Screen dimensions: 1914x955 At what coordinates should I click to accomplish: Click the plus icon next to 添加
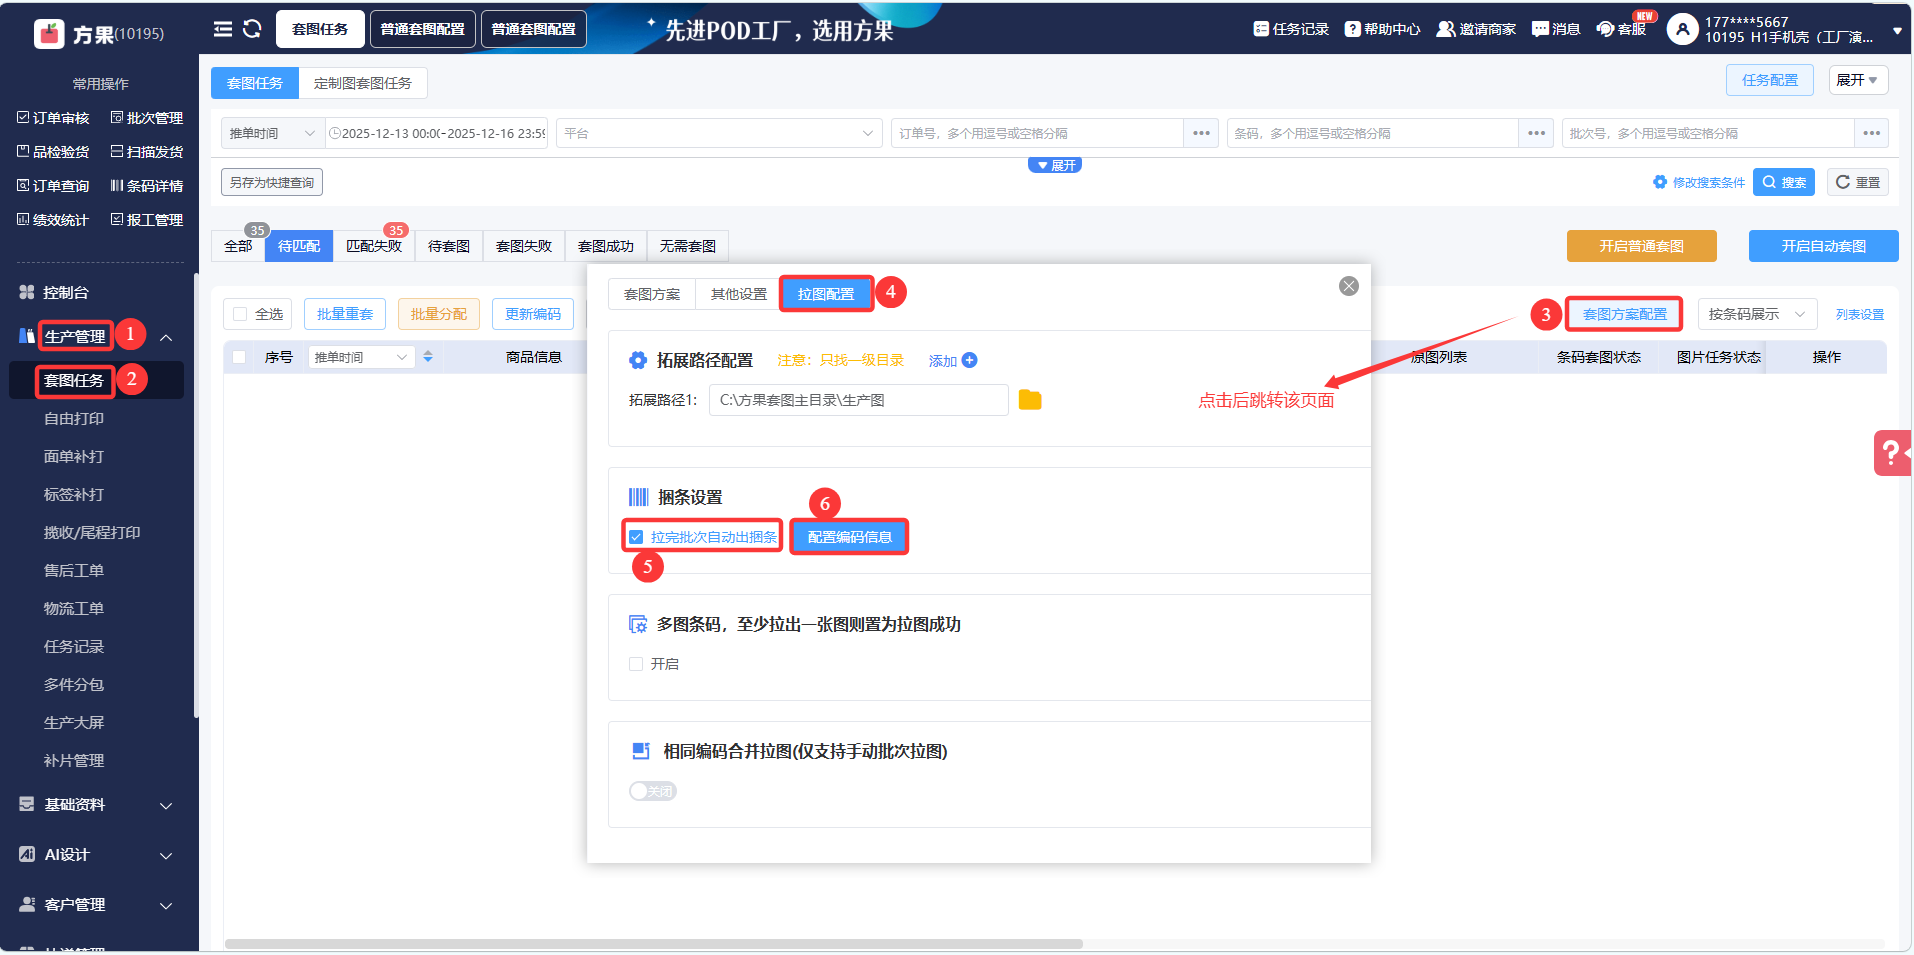(x=969, y=360)
